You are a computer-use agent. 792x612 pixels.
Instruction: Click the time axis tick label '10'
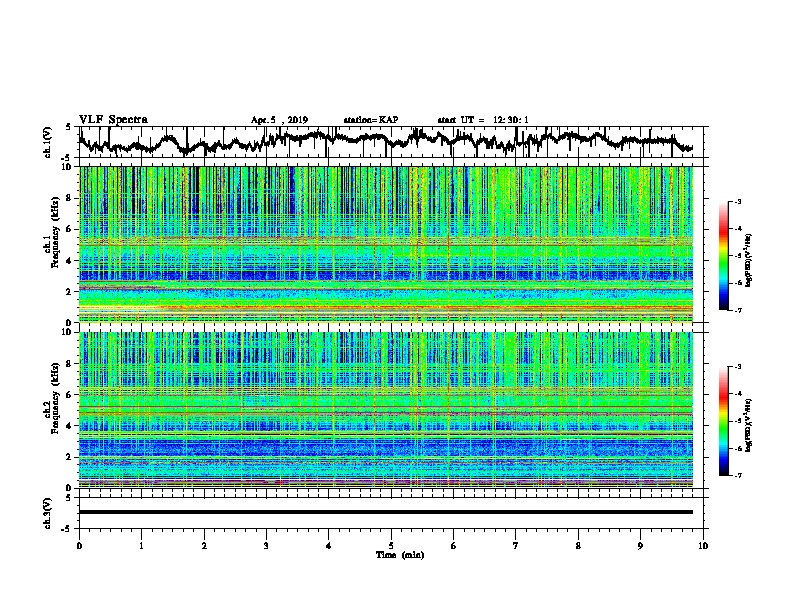[703, 546]
